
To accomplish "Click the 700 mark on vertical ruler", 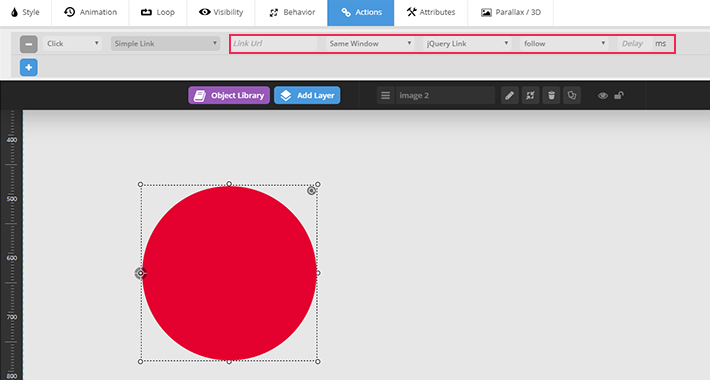I will click(x=11, y=317).
